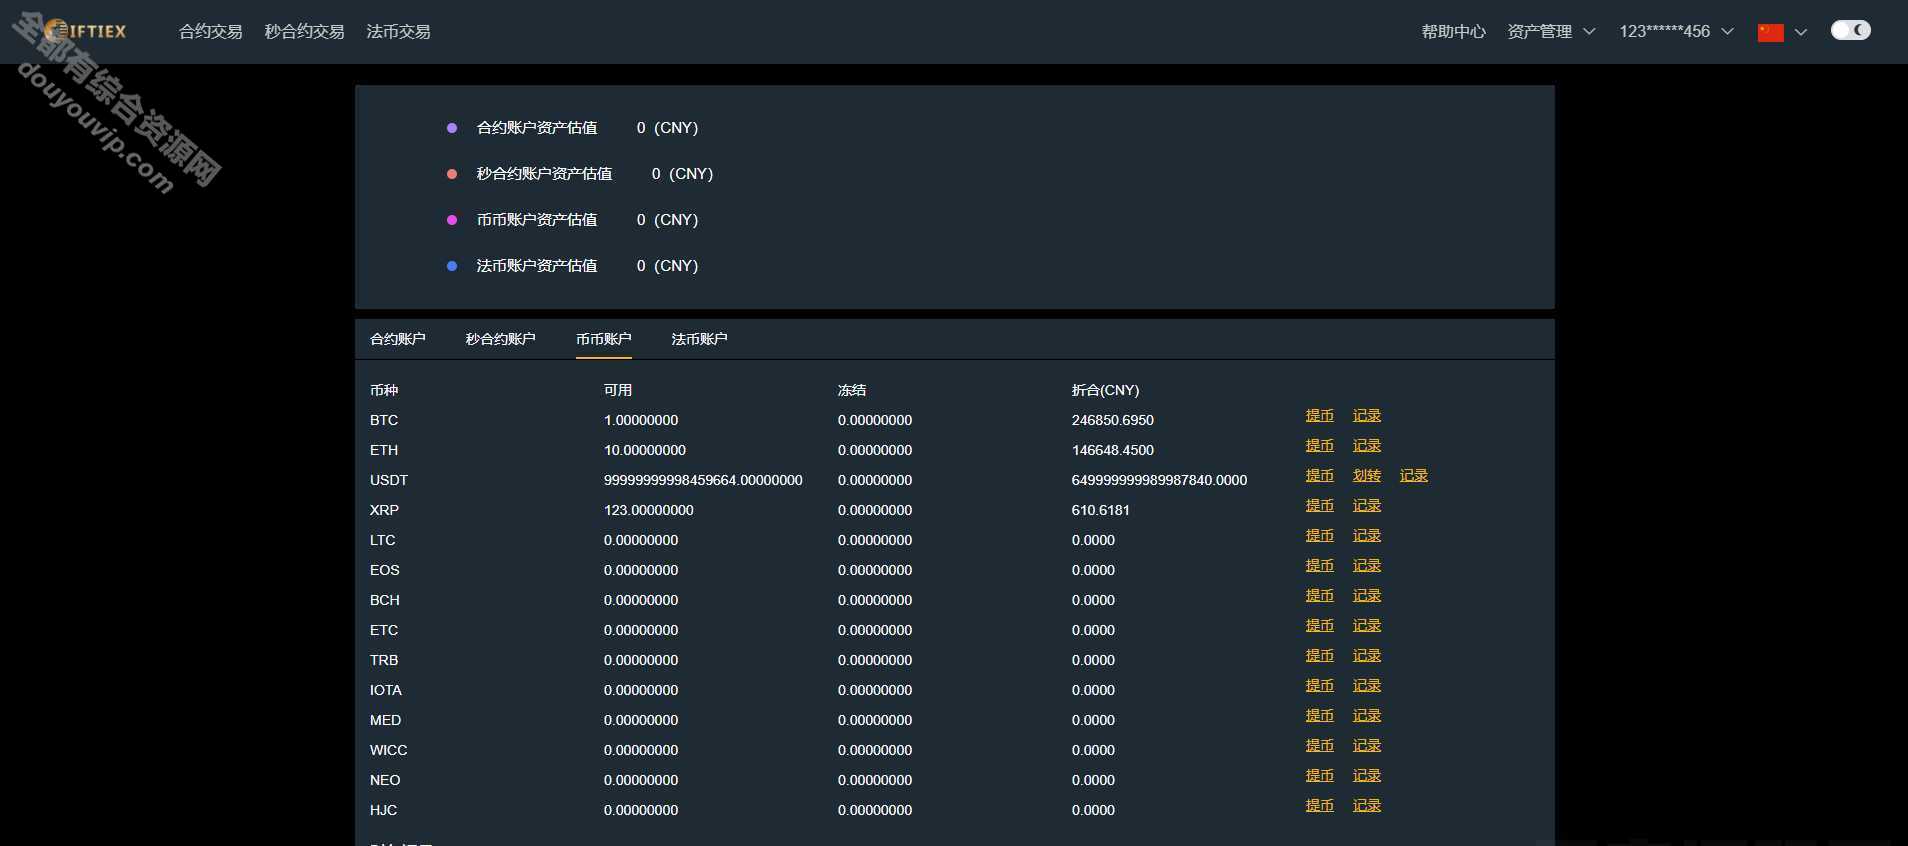The width and height of the screenshot is (1908, 846).
Task: Expand the language chevron beside the flag
Action: (x=1801, y=32)
